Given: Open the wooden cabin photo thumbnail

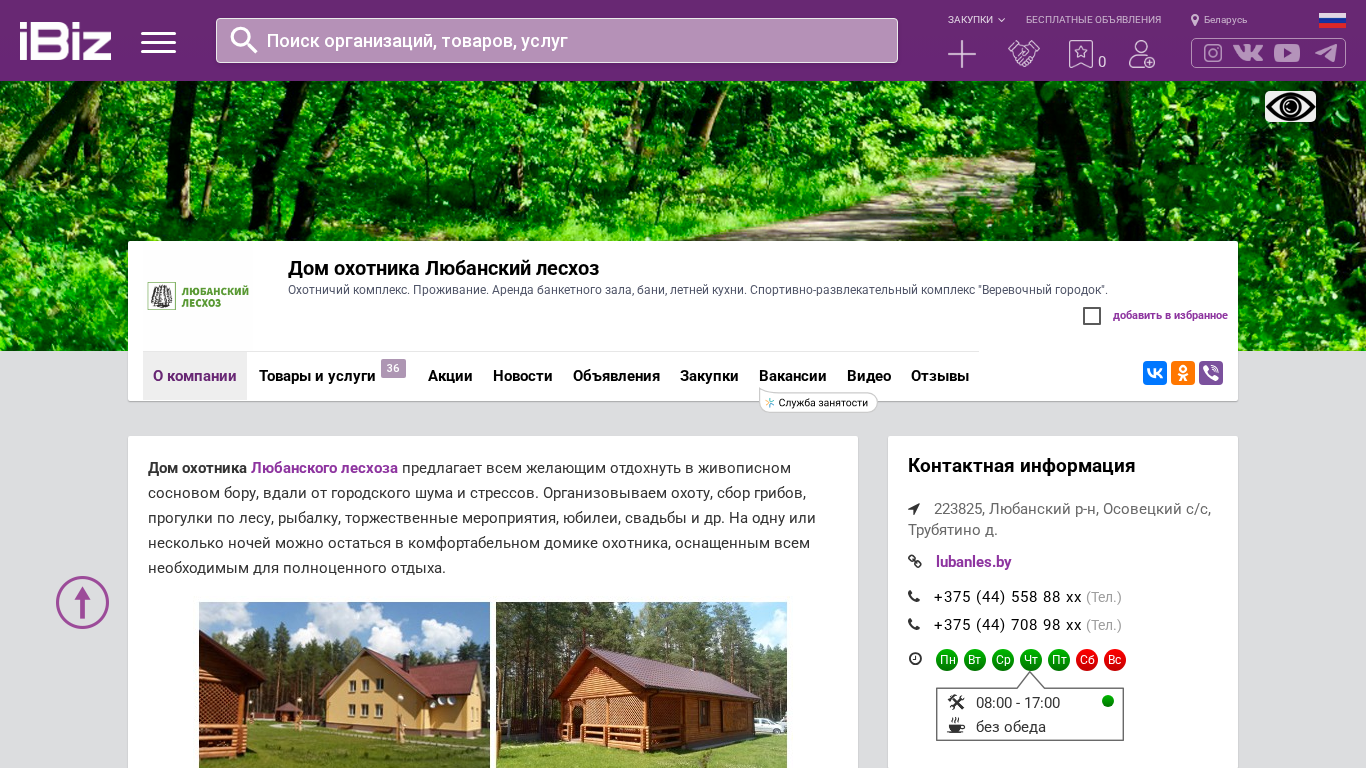Looking at the screenshot, I should point(641,685).
